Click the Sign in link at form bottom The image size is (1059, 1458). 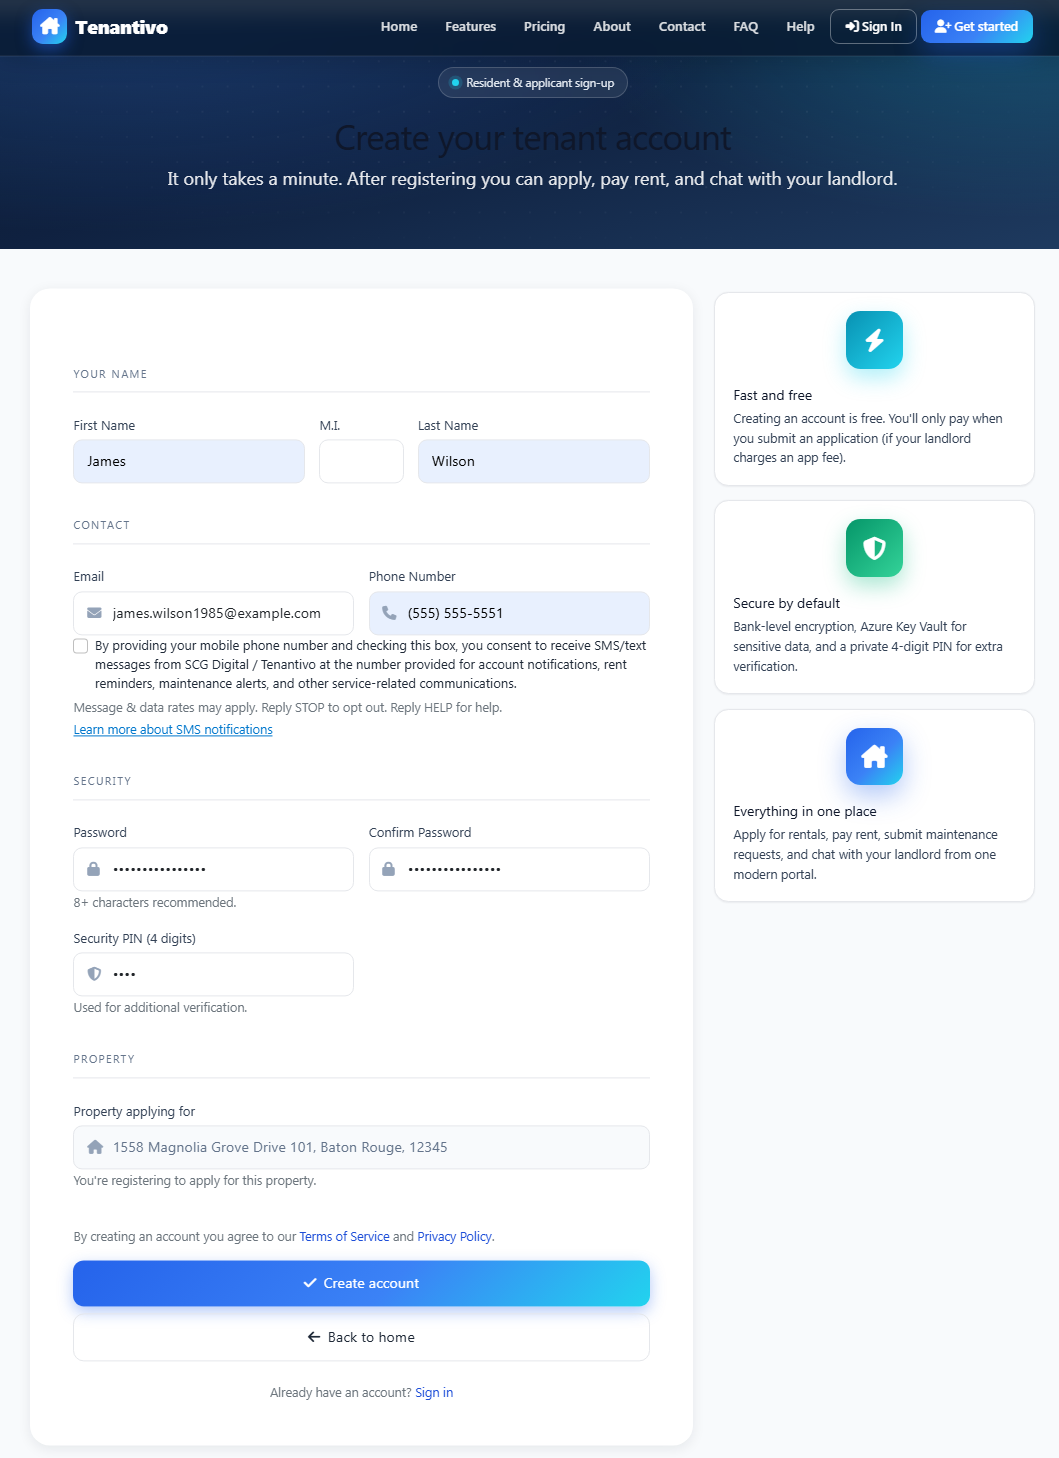[x=434, y=1393]
